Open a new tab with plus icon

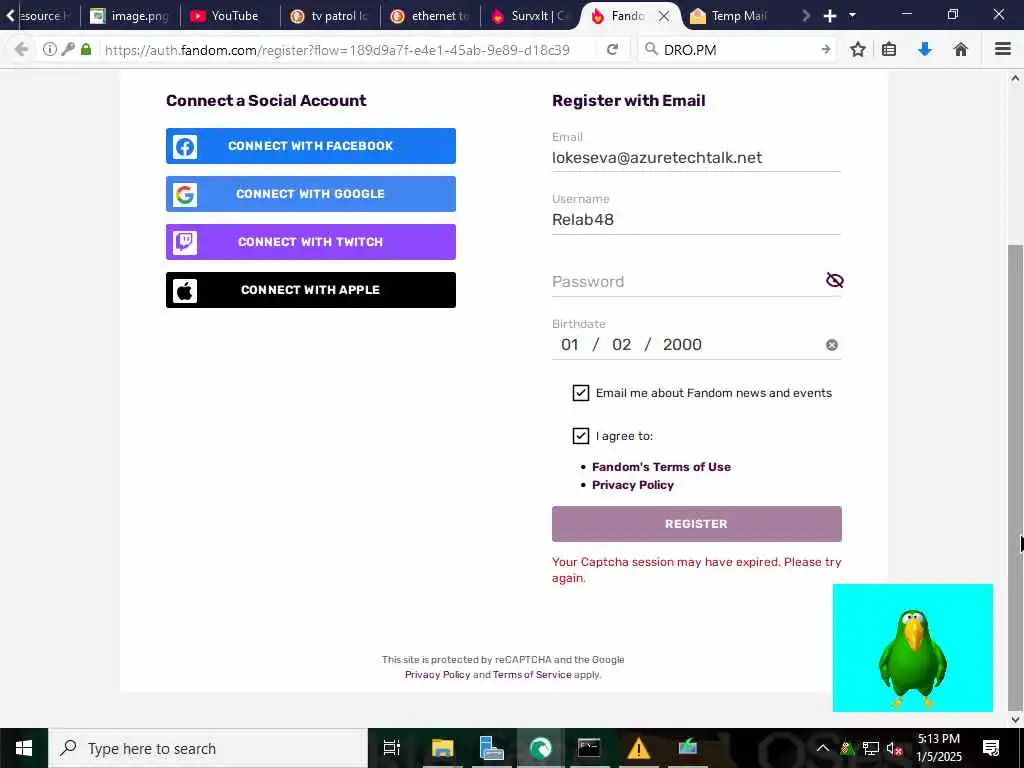[829, 16]
